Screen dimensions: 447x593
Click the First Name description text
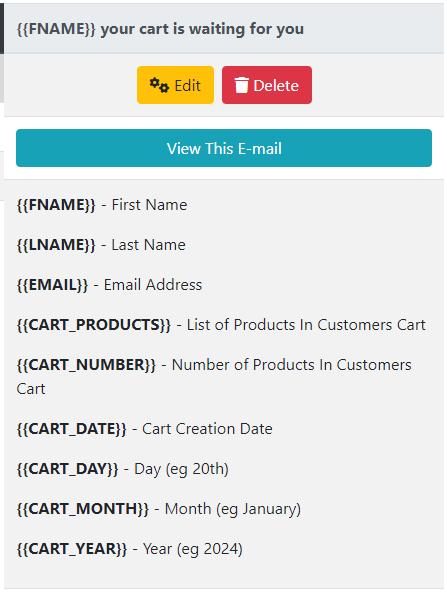149,205
